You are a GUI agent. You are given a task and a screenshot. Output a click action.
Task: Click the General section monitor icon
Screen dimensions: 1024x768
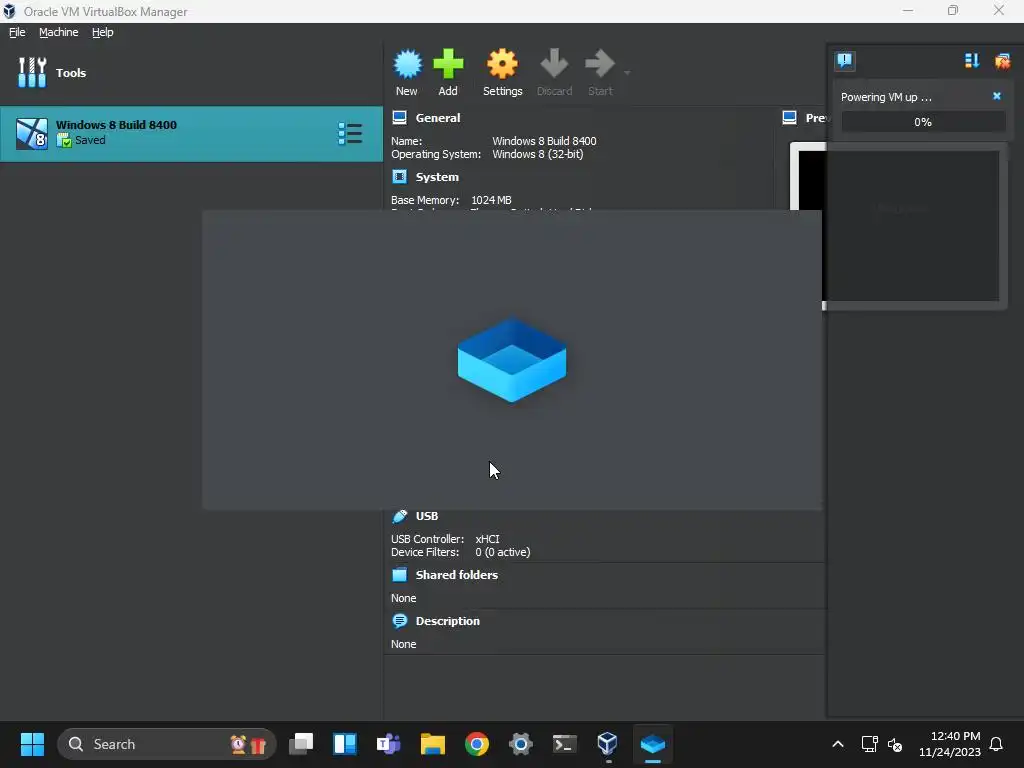click(400, 118)
